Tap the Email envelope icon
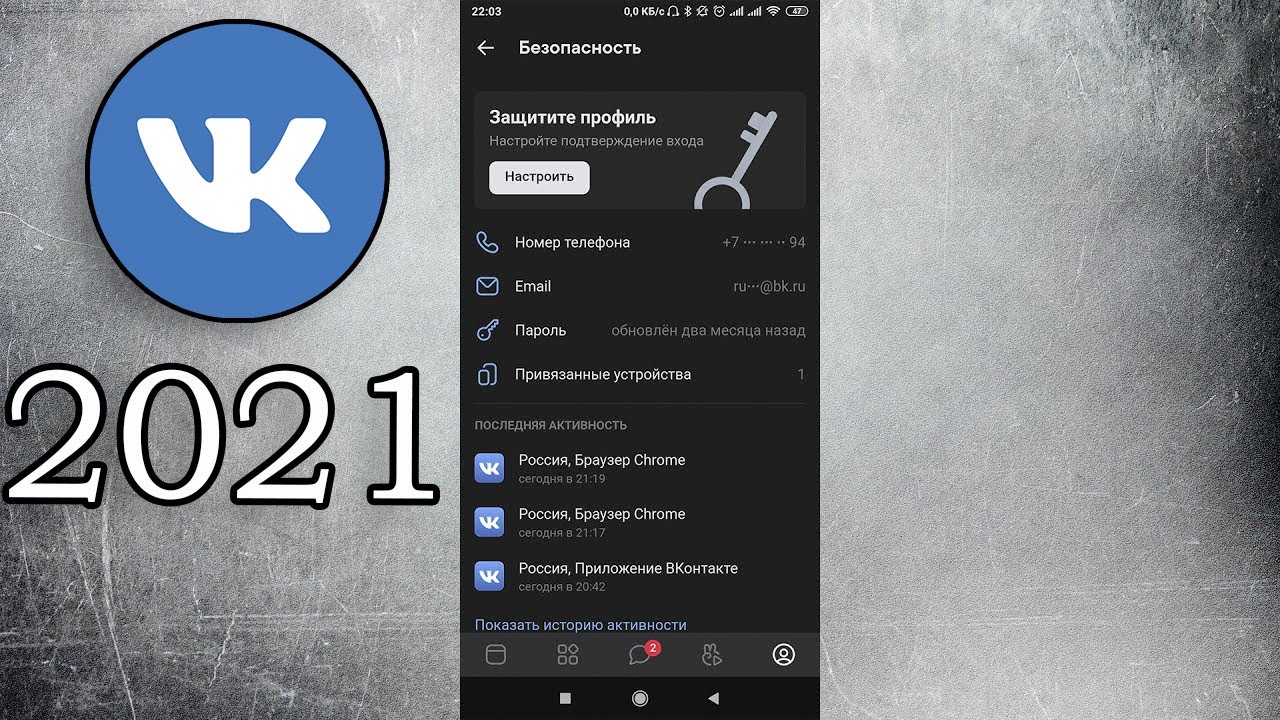 [487, 286]
